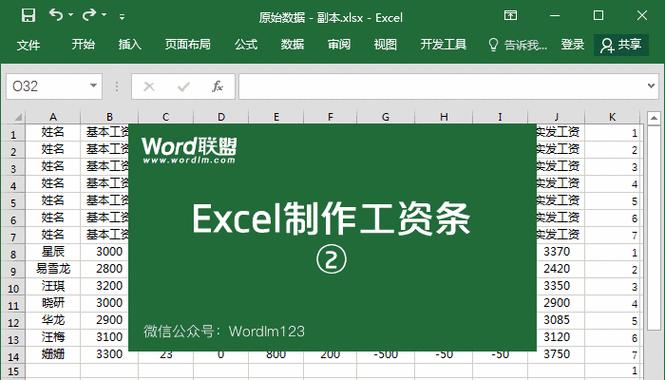The width and height of the screenshot is (665, 380).
Task: Click the 共享 share button
Action: point(621,45)
